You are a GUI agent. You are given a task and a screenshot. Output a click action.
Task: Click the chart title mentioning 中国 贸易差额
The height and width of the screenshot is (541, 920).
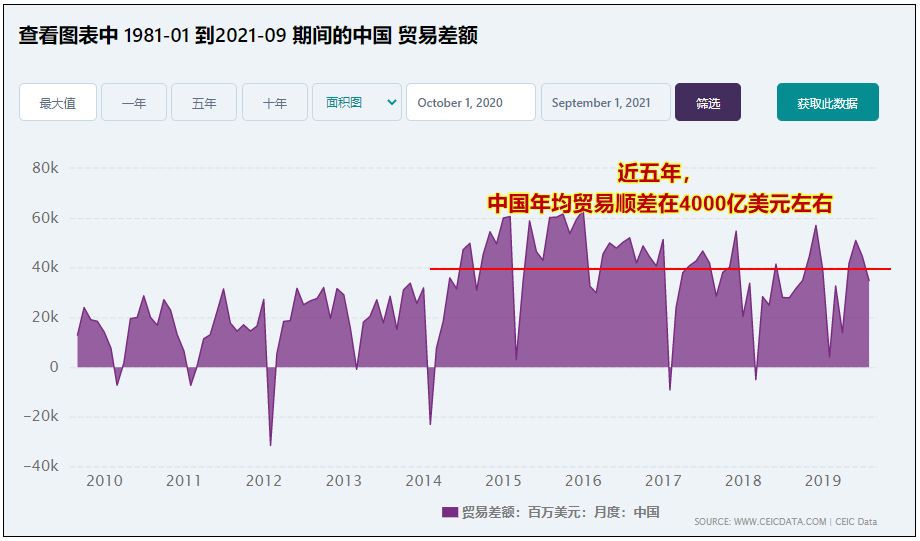[x=248, y=35]
